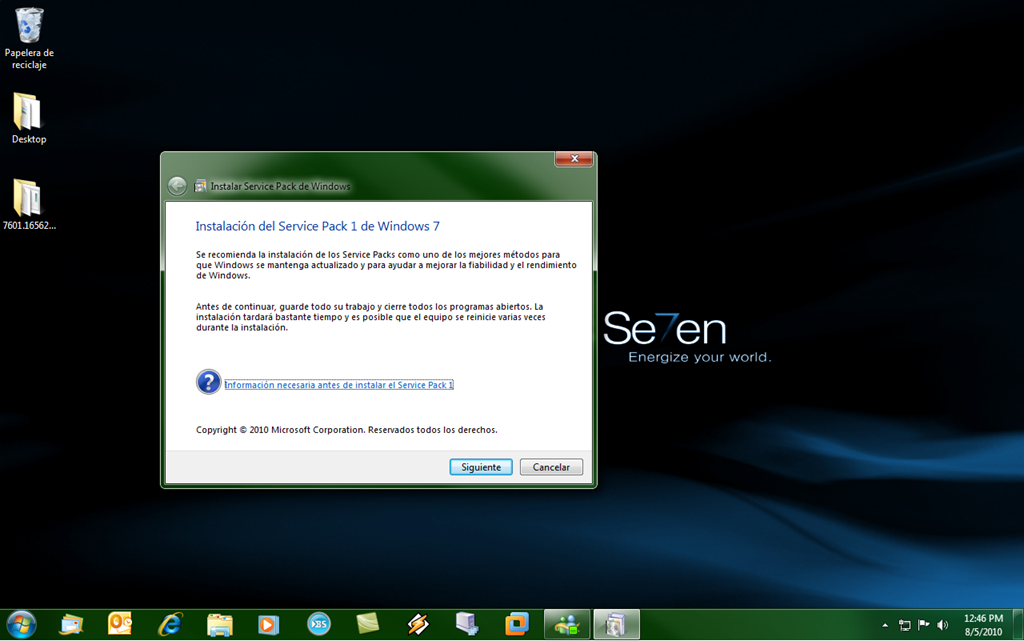1024x641 pixels.
Task: Select the 7601.16562 folder icon
Action: (x=28, y=198)
